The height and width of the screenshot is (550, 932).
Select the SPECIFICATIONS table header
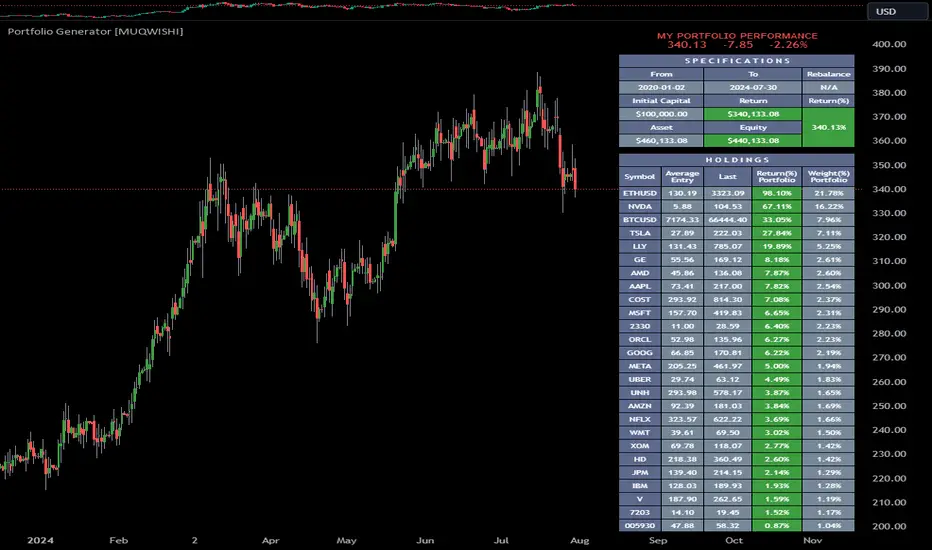[736, 61]
